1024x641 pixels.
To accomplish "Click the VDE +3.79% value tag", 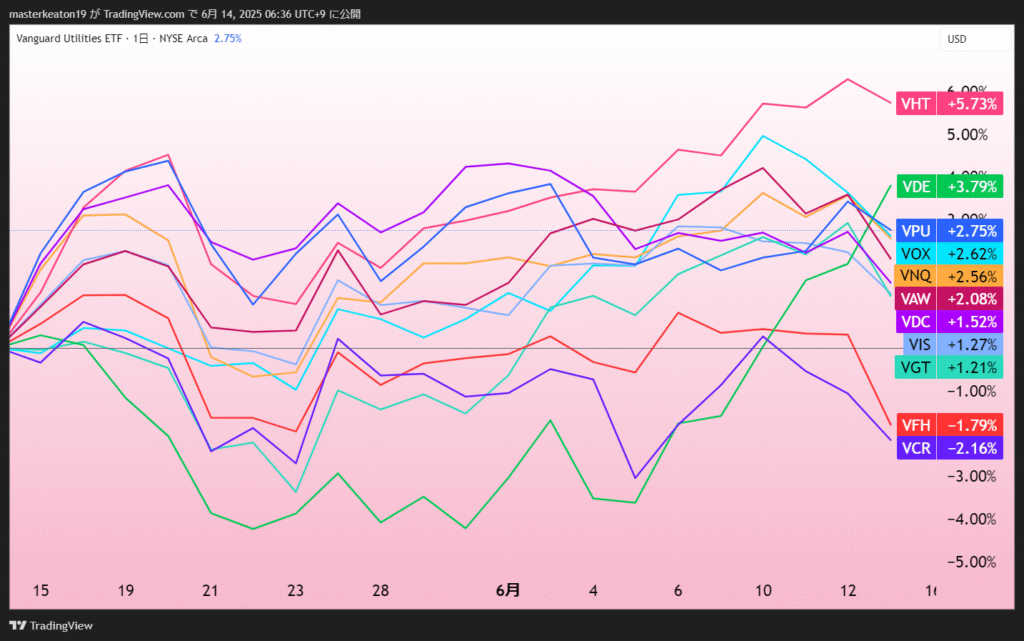I will (970, 187).
